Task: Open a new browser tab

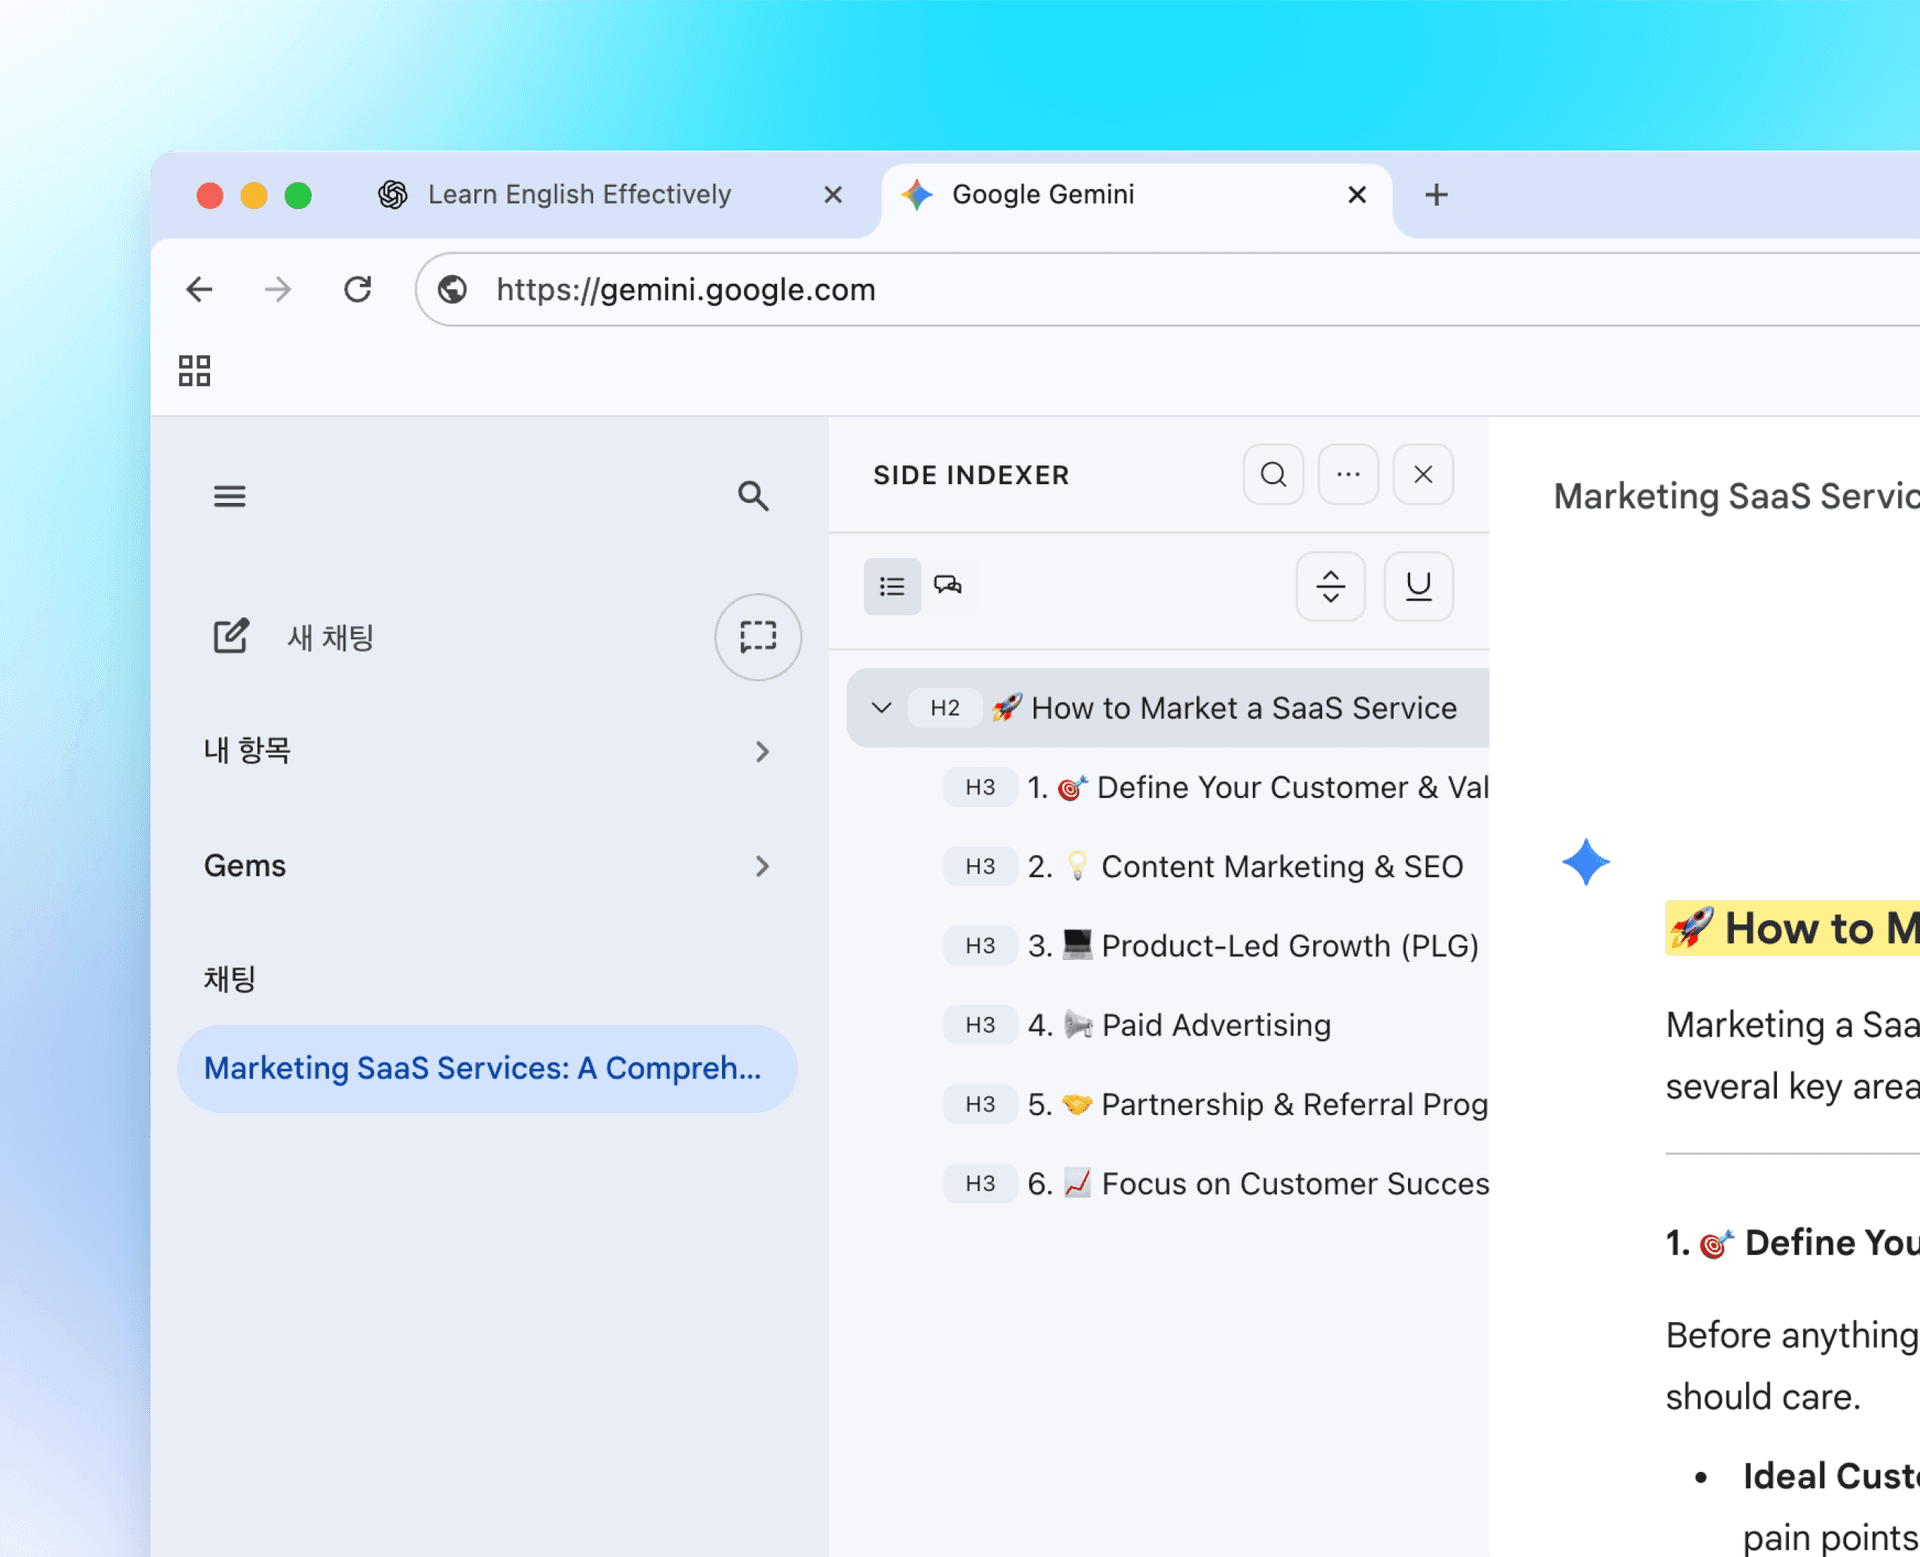Action: point(1436,195)
